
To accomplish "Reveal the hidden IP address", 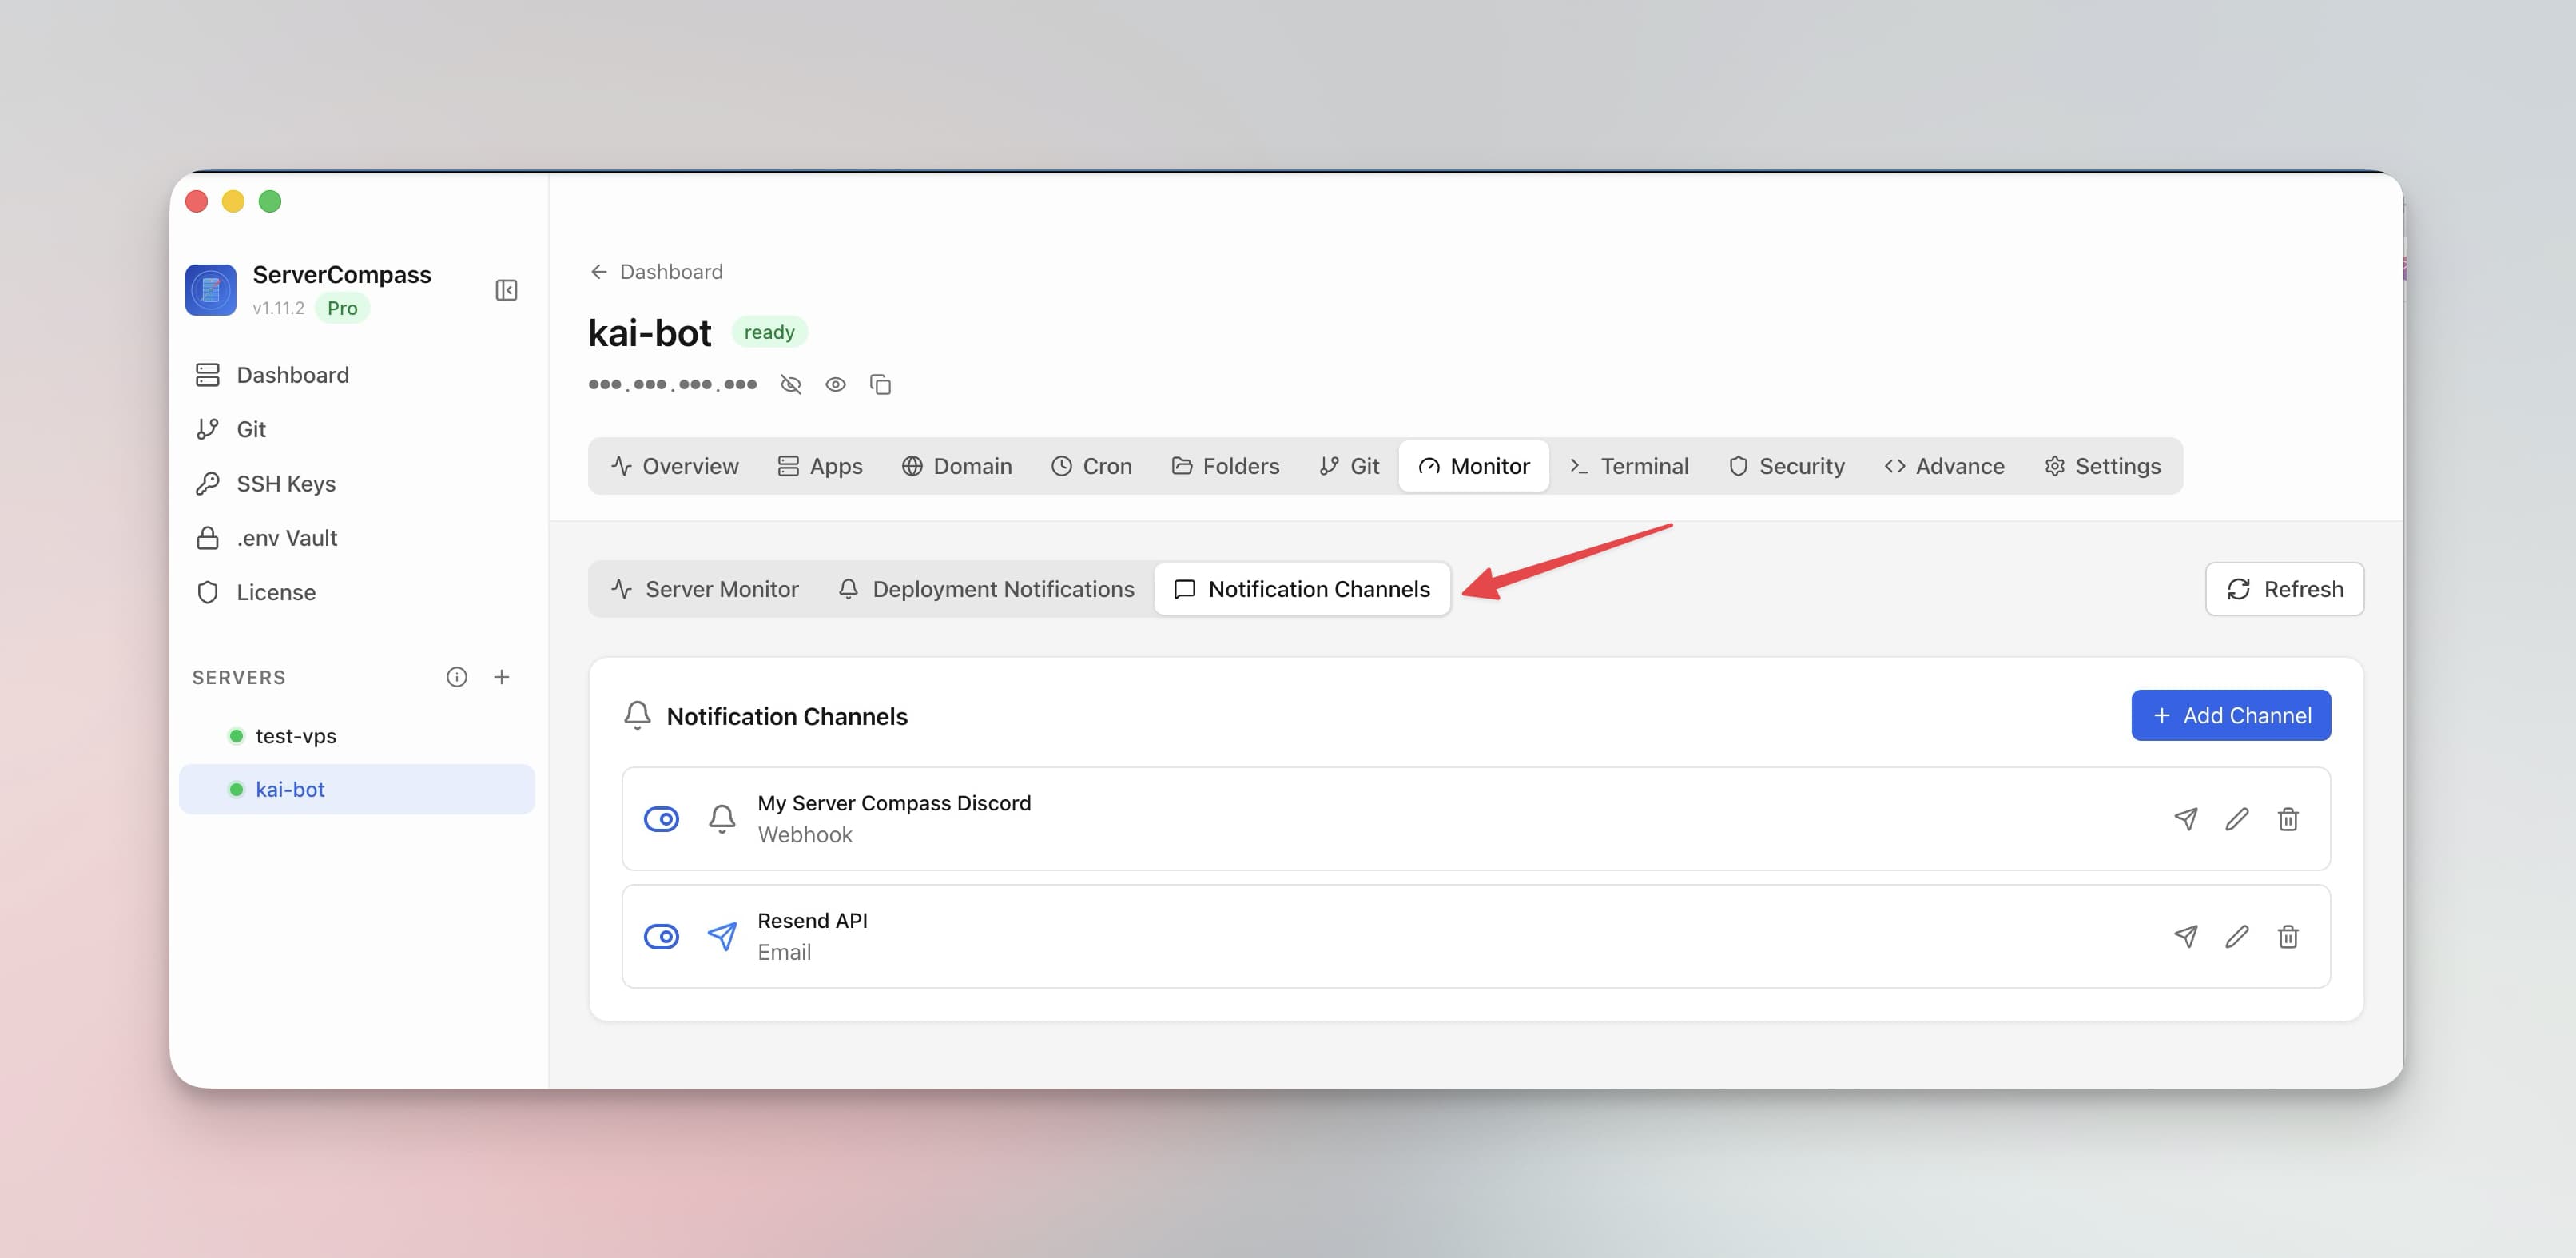I will point(836,384).
